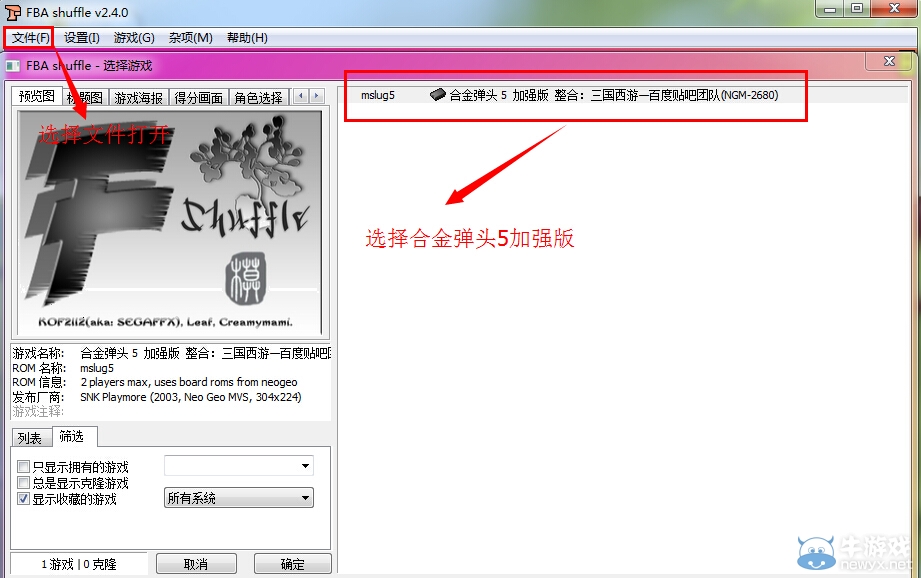Image resolution: width=921 pixels, height=578 pixels.
Task: Click the FBA shuffle title bar icon
Action: 13,12
